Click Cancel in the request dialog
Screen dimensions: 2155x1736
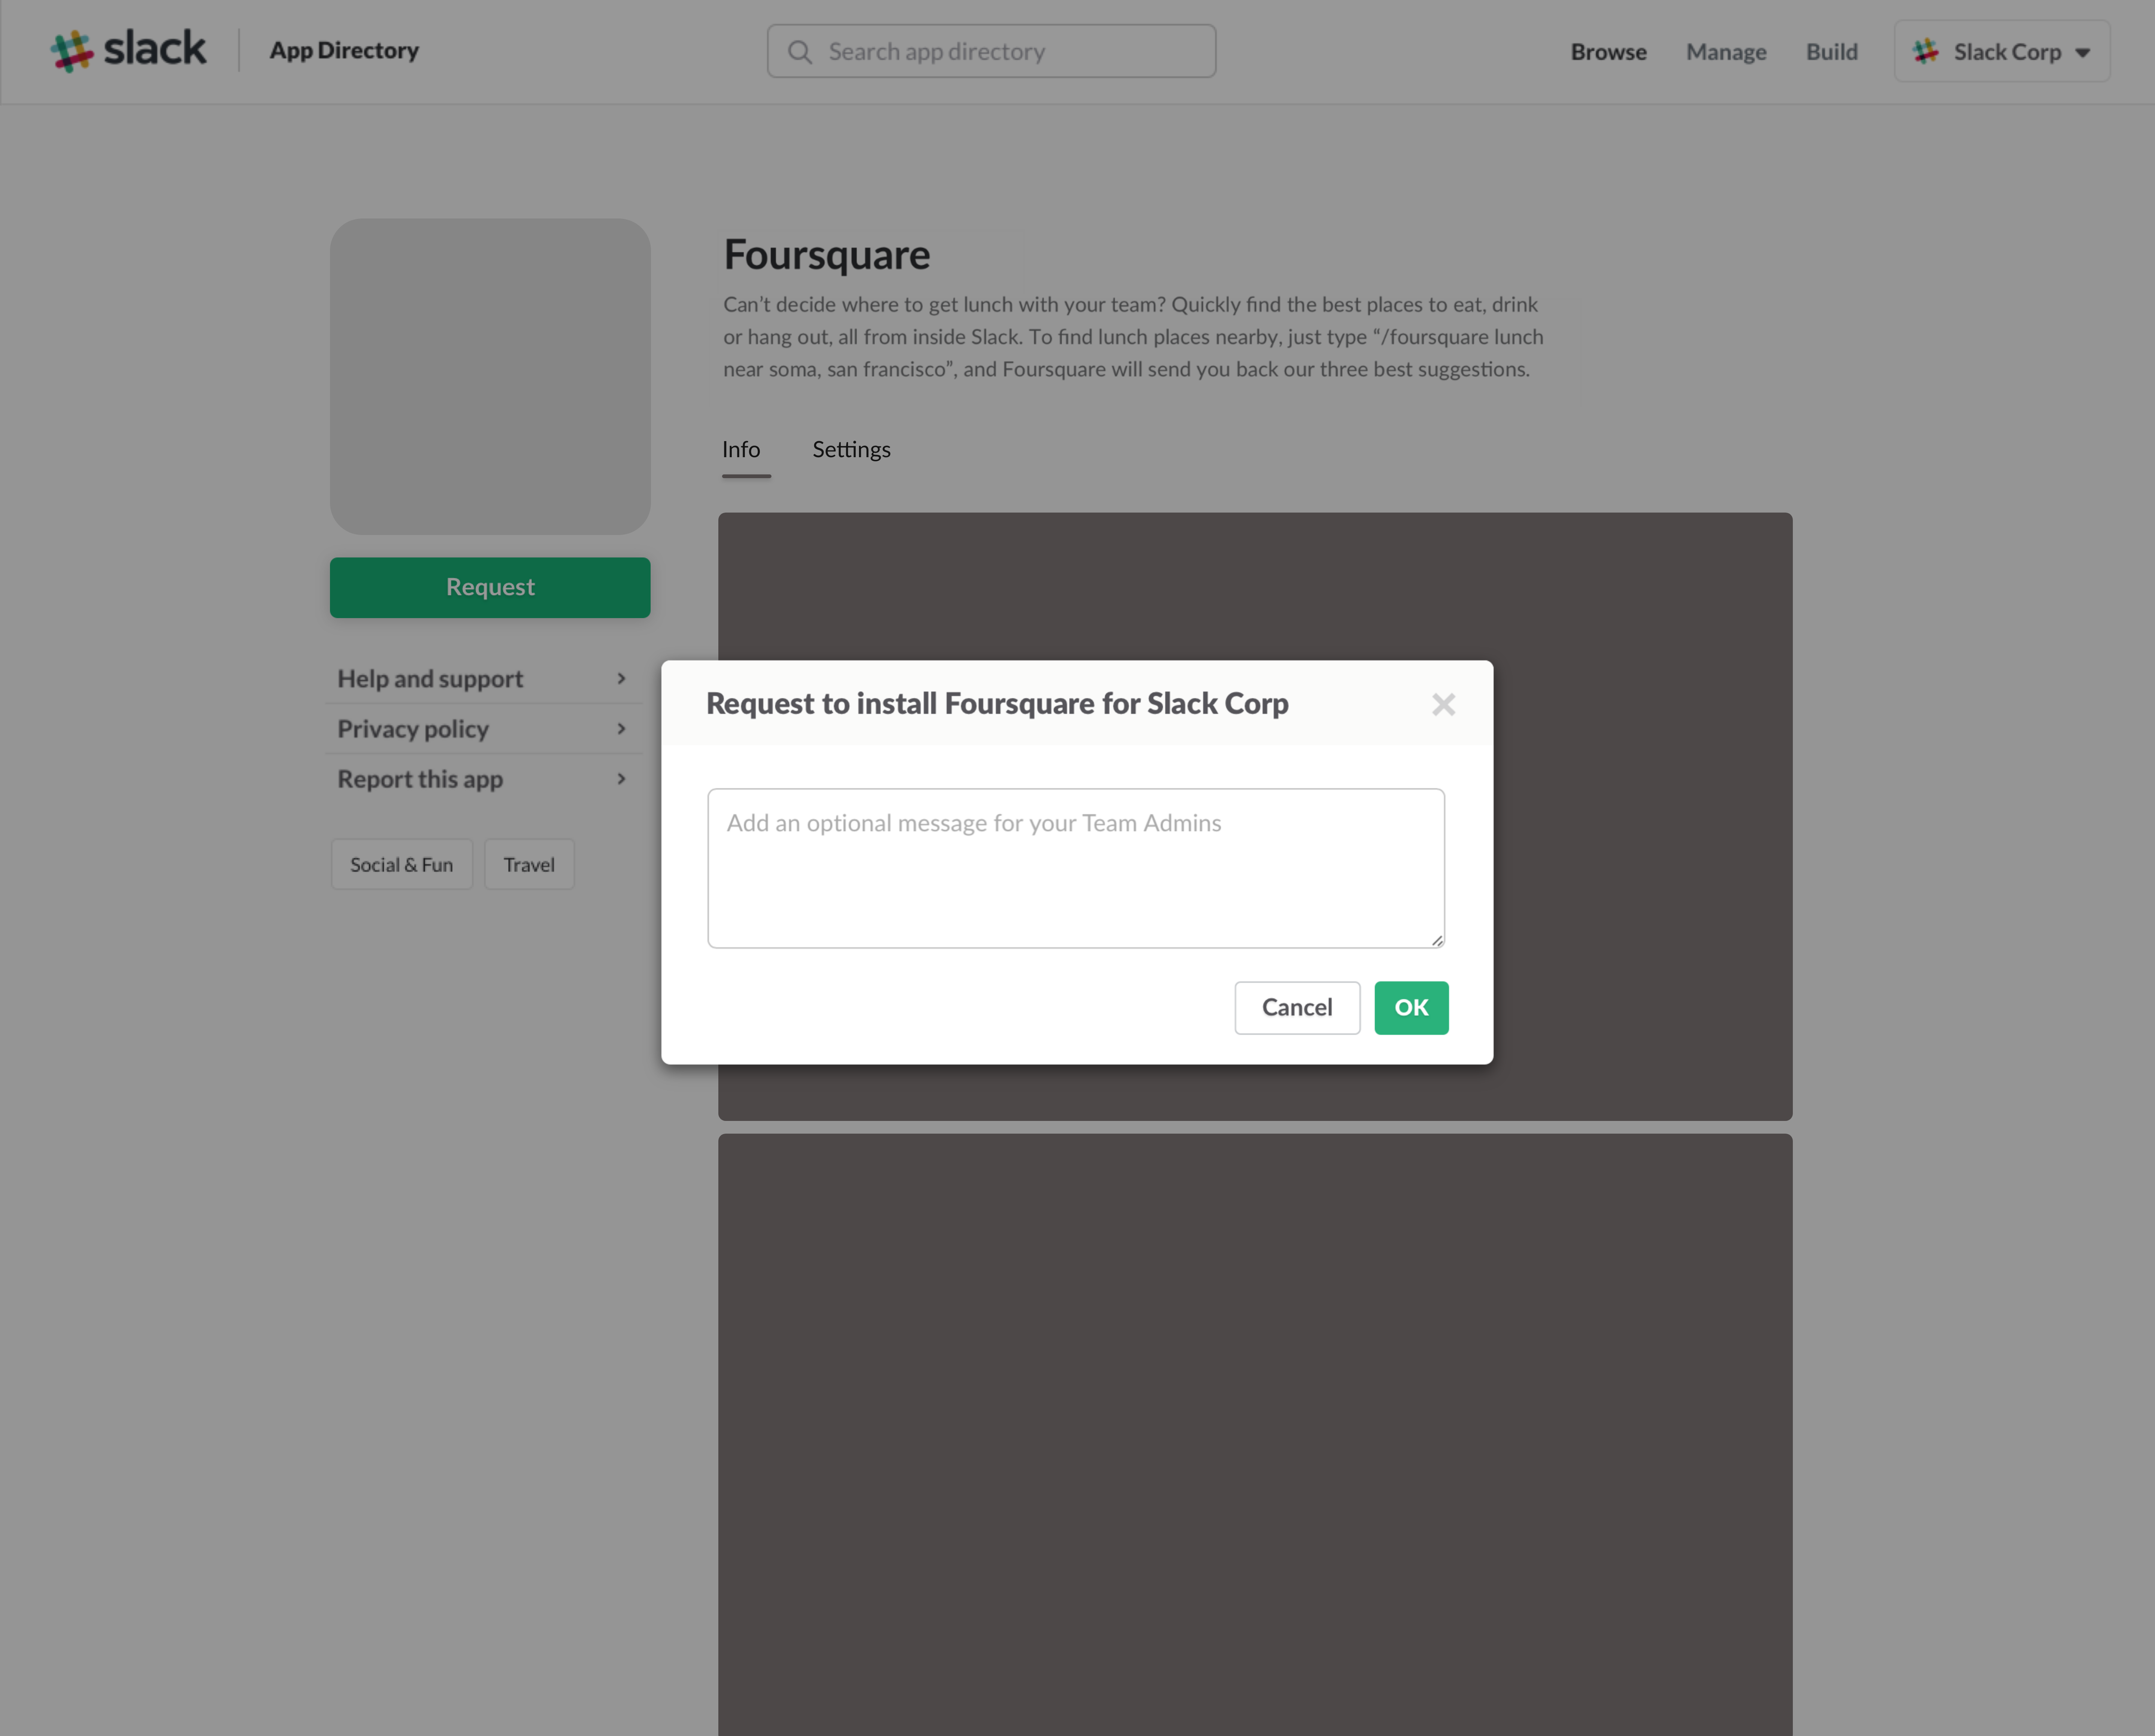click(1297, 1008)
